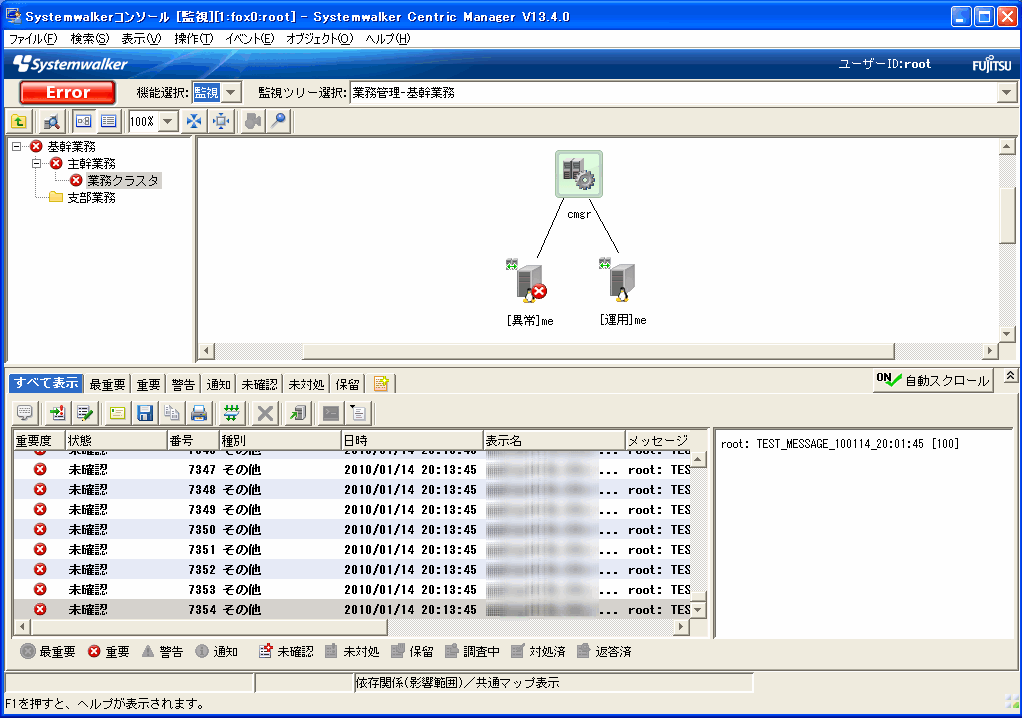Copy events using the copy icon
The image size is (1022, 718).
pos(172,413)
